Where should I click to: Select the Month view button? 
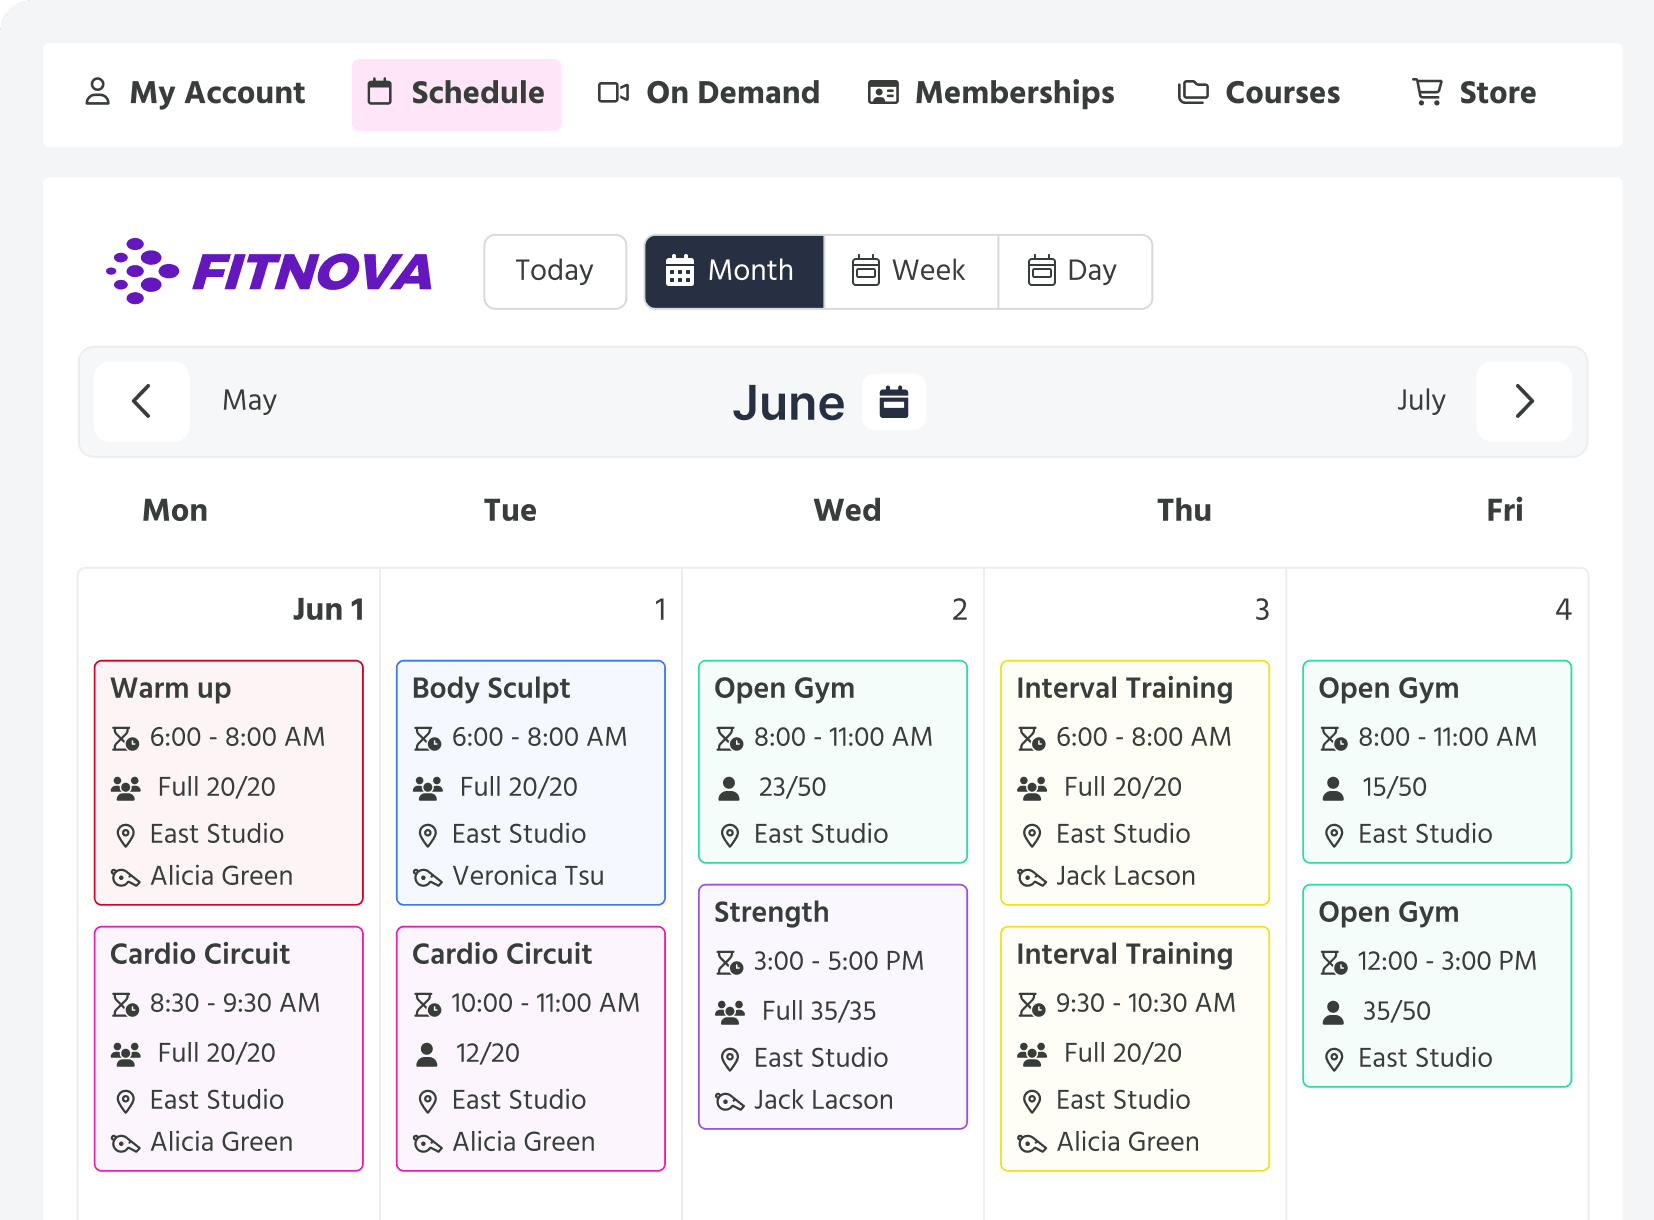pyautogui.click(x=734, y=271)
